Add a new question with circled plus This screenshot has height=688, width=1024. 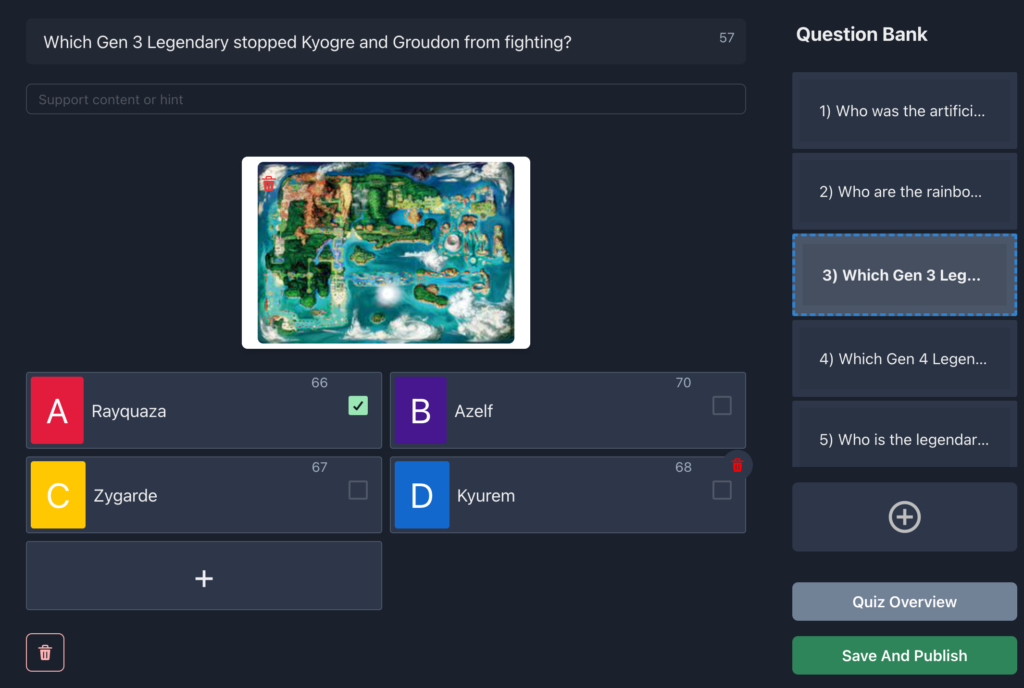click(904, 517)
